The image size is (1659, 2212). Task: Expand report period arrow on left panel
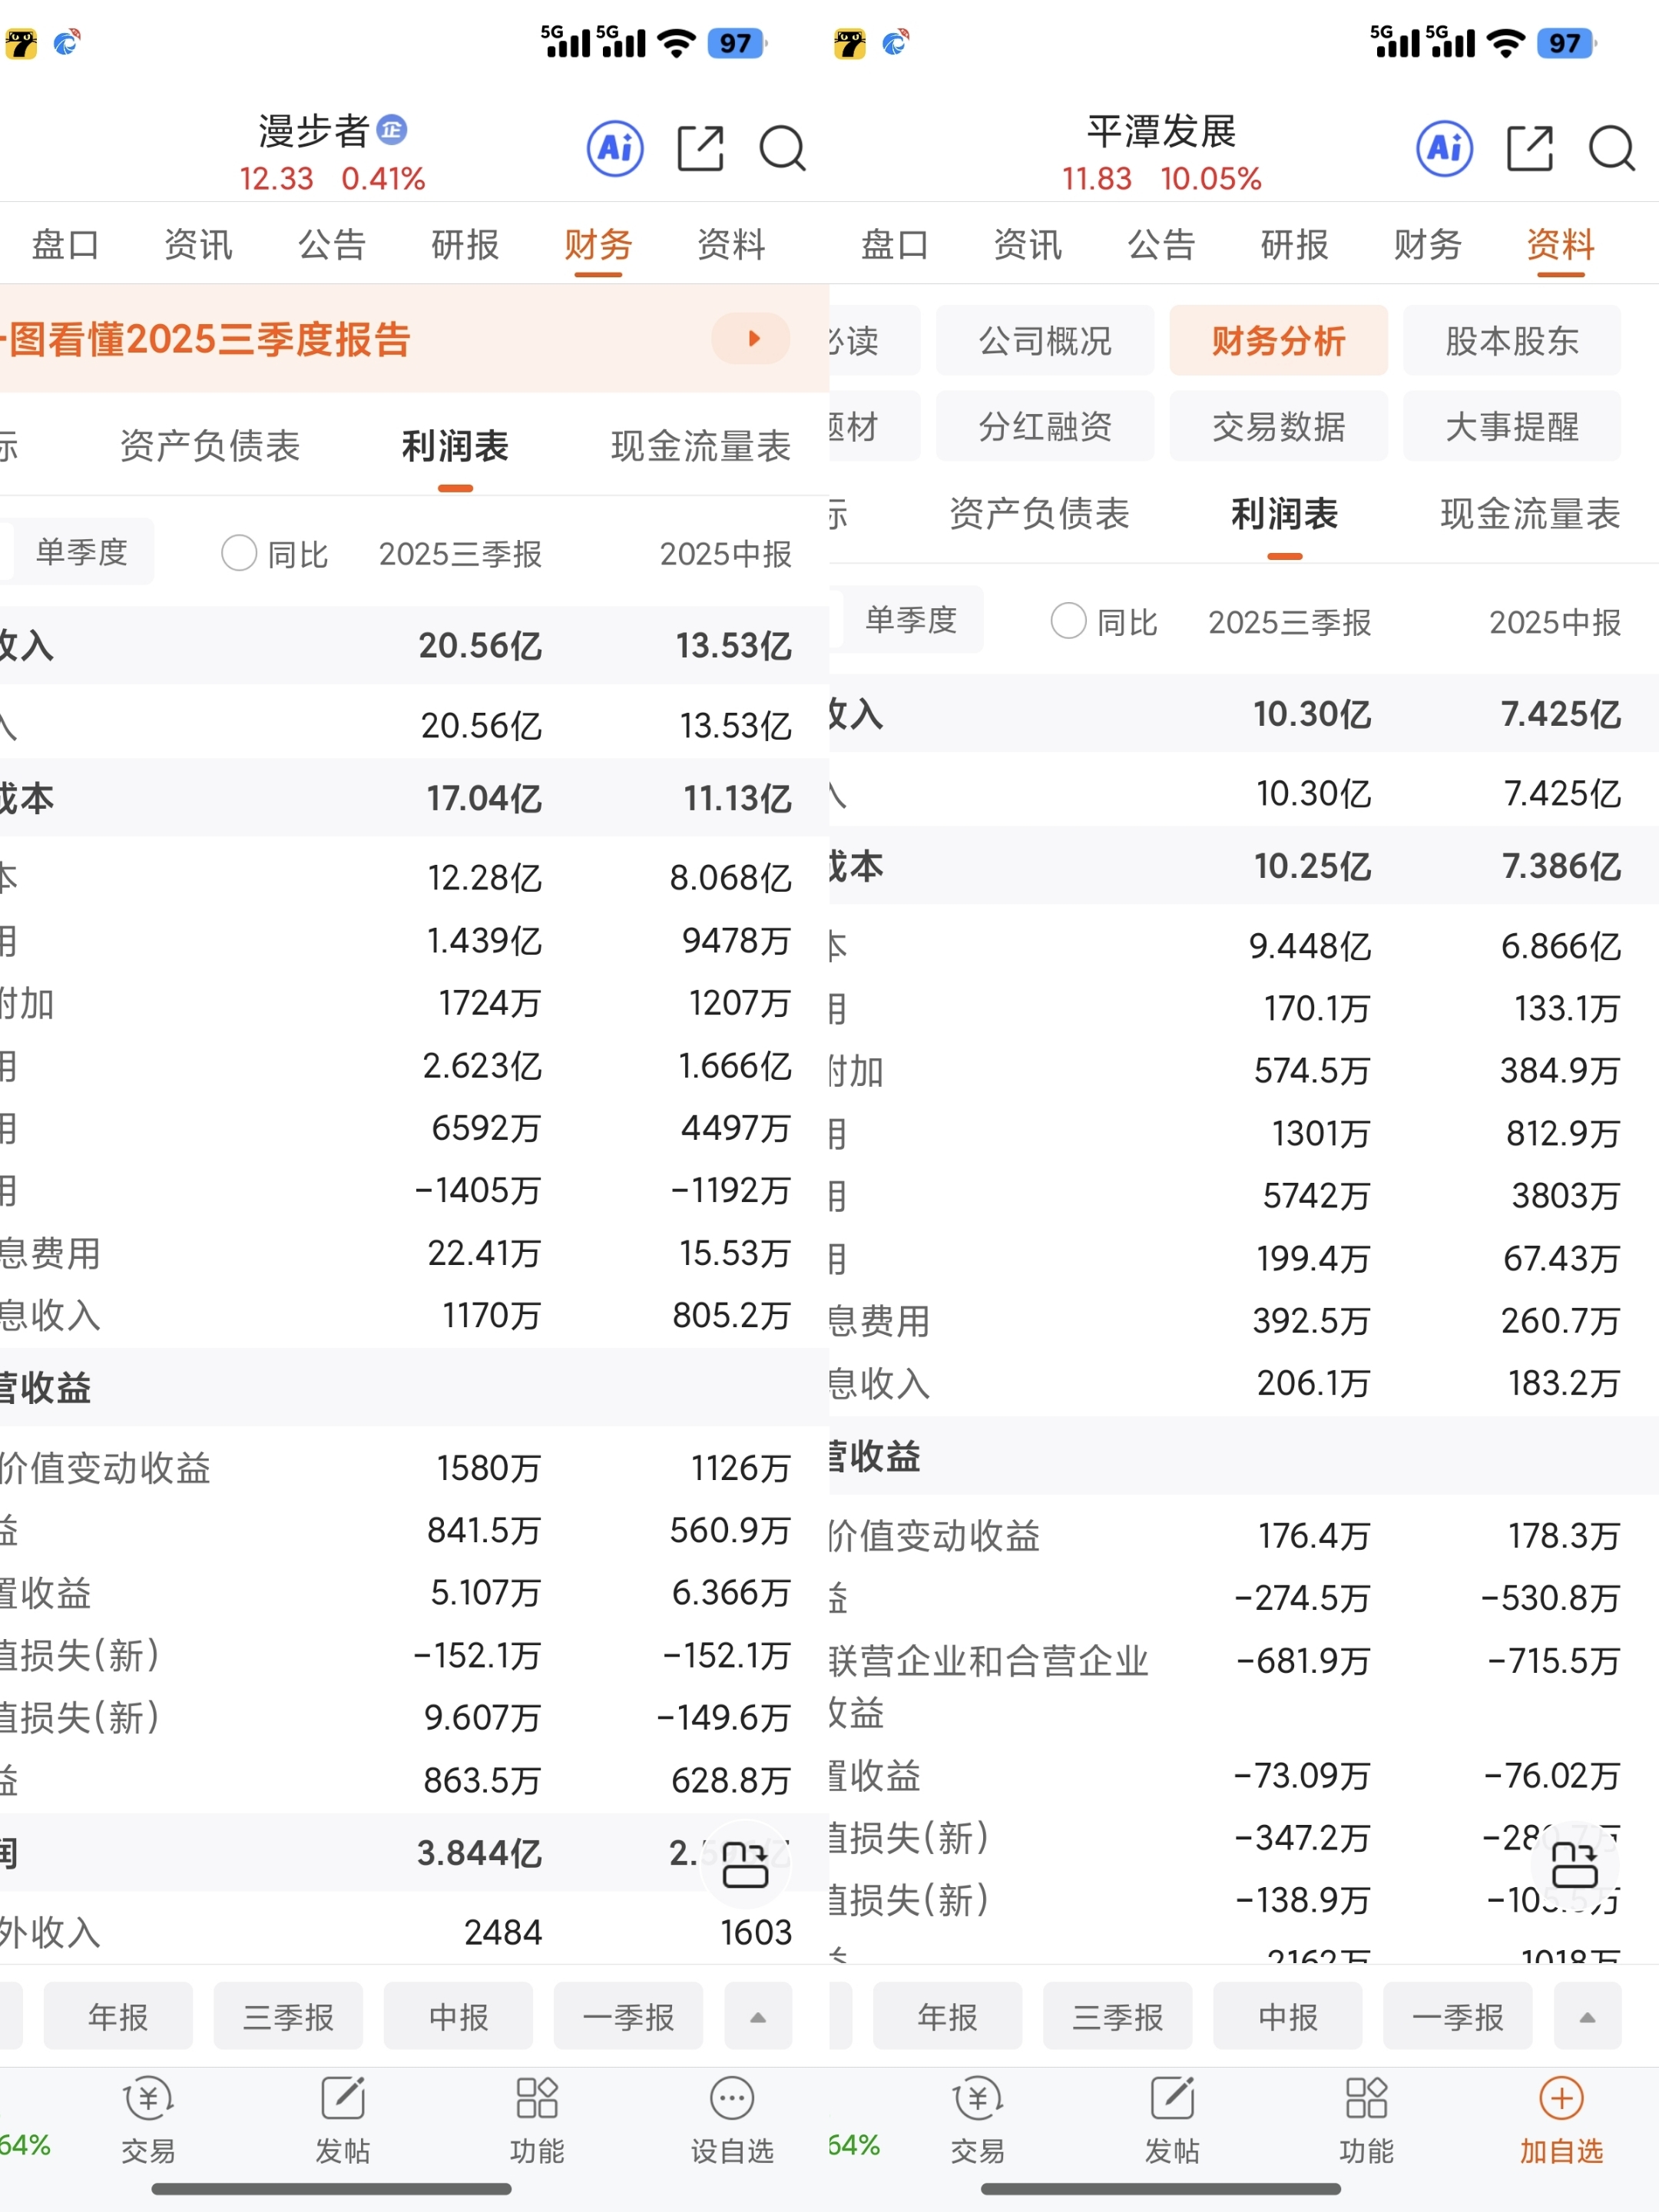click(758, 2017)
